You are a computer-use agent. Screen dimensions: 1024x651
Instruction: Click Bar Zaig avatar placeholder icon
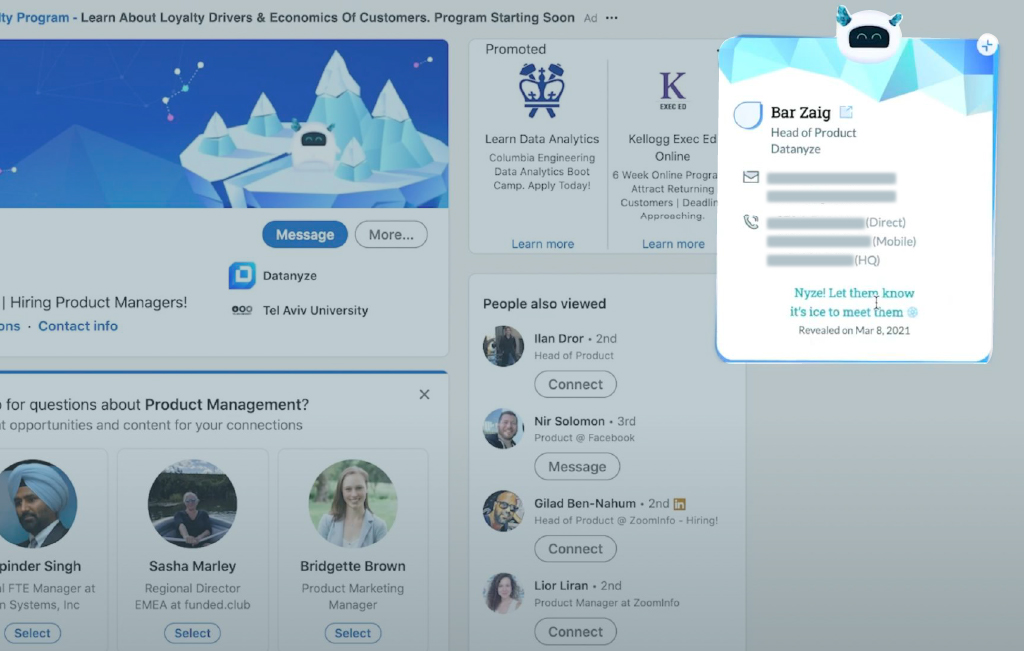point(748,116)
